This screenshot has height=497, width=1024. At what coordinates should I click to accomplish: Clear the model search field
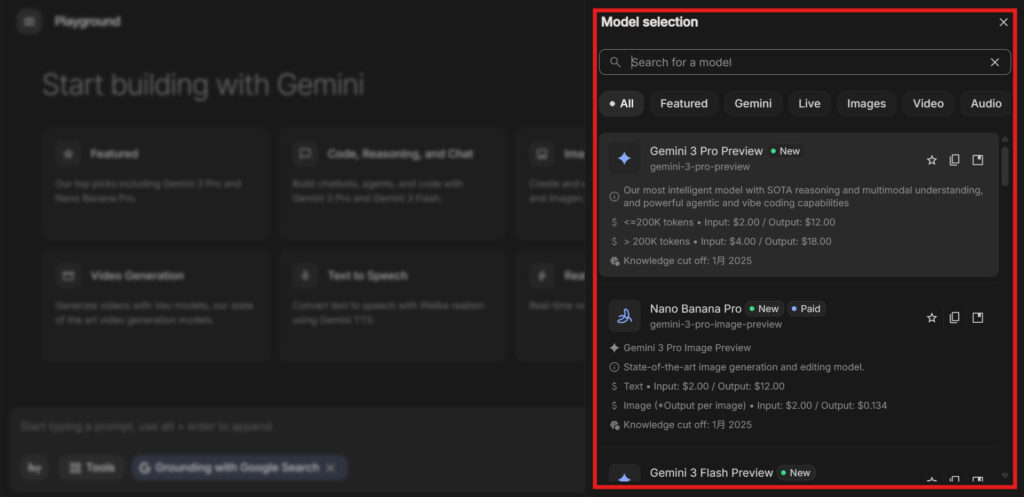point(994,62)
